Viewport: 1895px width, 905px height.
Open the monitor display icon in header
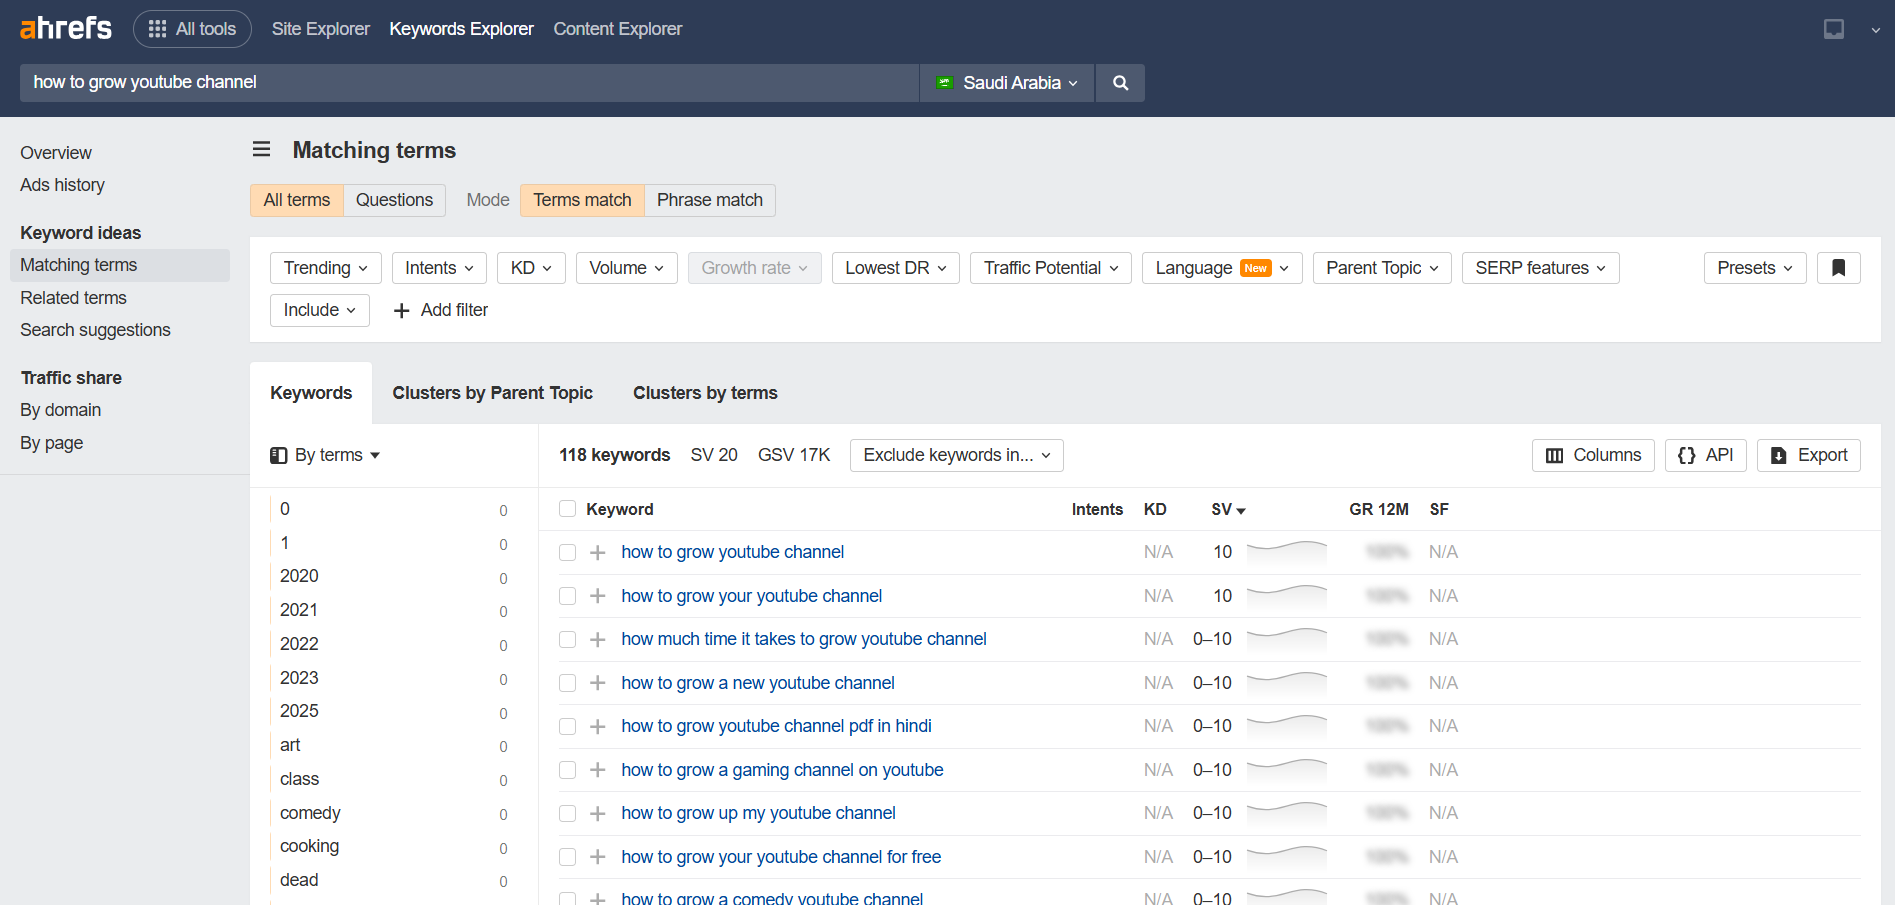pos(1833,29)
